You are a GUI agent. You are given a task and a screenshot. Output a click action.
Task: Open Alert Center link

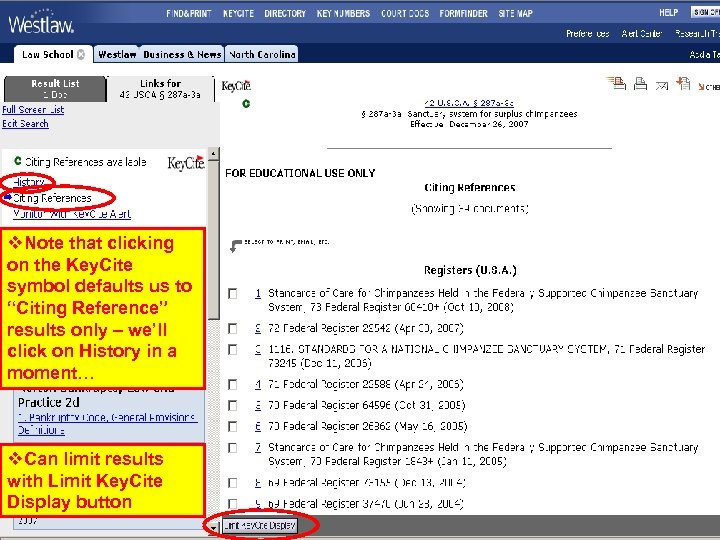(642, 34)
